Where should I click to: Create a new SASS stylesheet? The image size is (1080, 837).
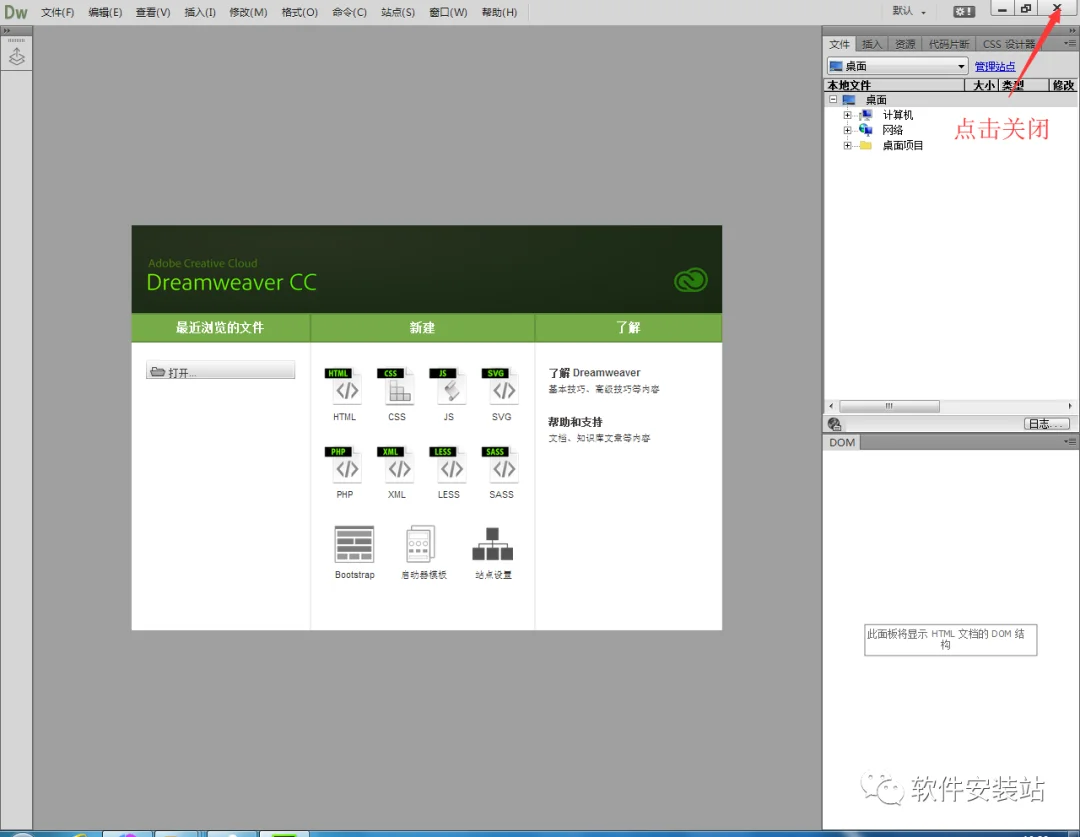click(501, 473)
